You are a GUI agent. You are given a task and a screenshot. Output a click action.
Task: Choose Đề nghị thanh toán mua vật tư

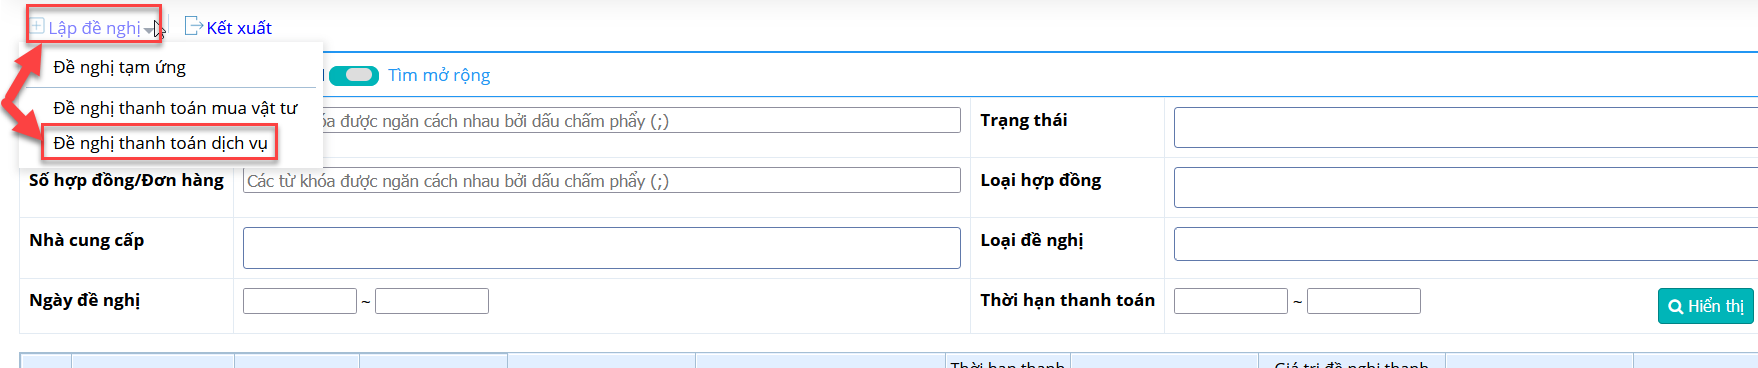(175, 108)
